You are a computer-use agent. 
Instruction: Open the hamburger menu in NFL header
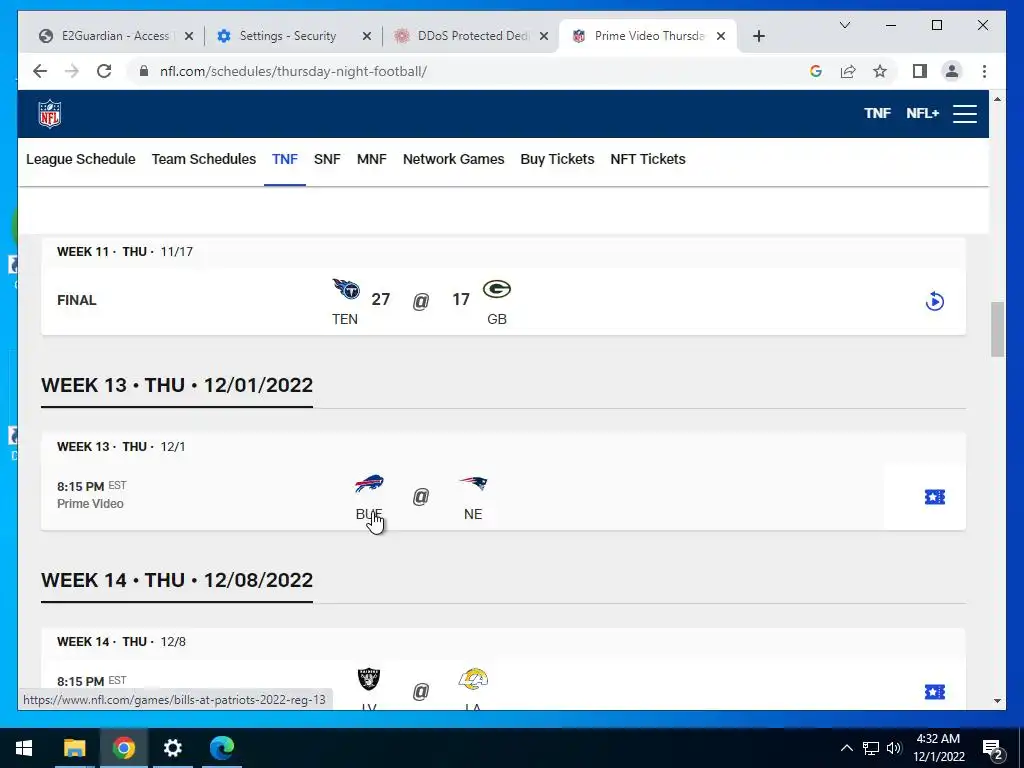965,114
